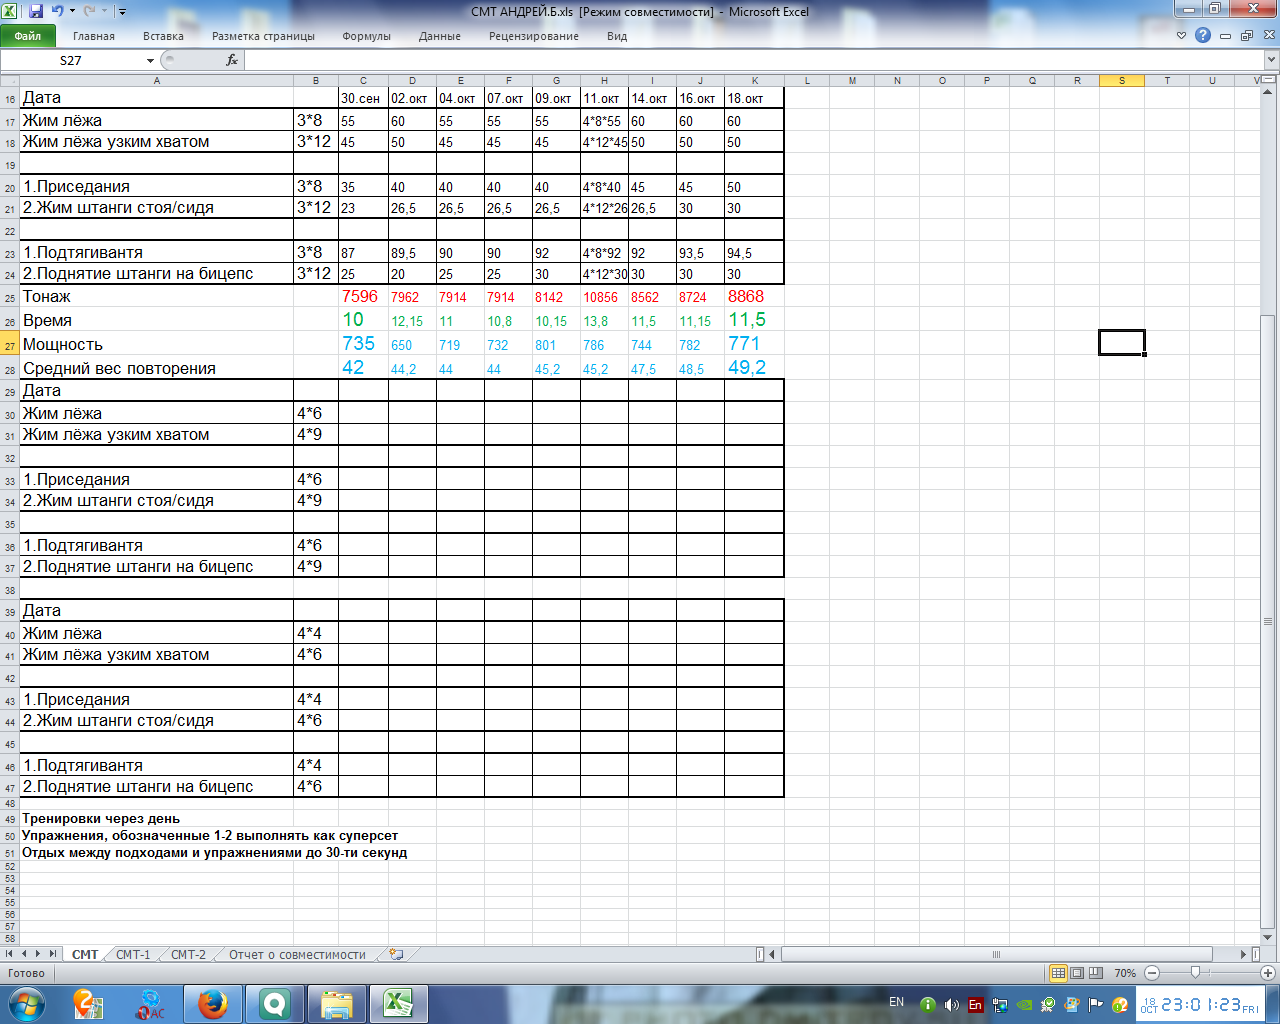Open the Name Box dropdown arrow
The height and width of the screenshot is (1024, 1280).
point(150,61)
